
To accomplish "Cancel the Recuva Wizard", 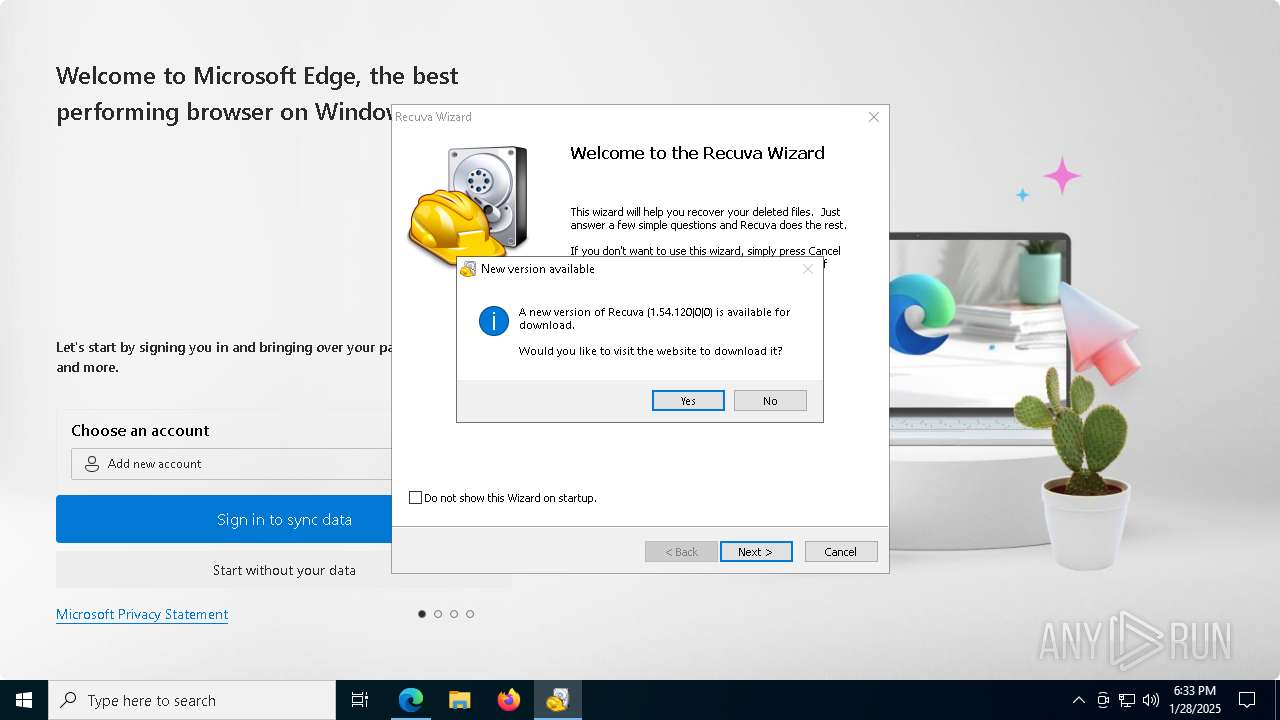I will pyautogui.click(x=840, y=552).
